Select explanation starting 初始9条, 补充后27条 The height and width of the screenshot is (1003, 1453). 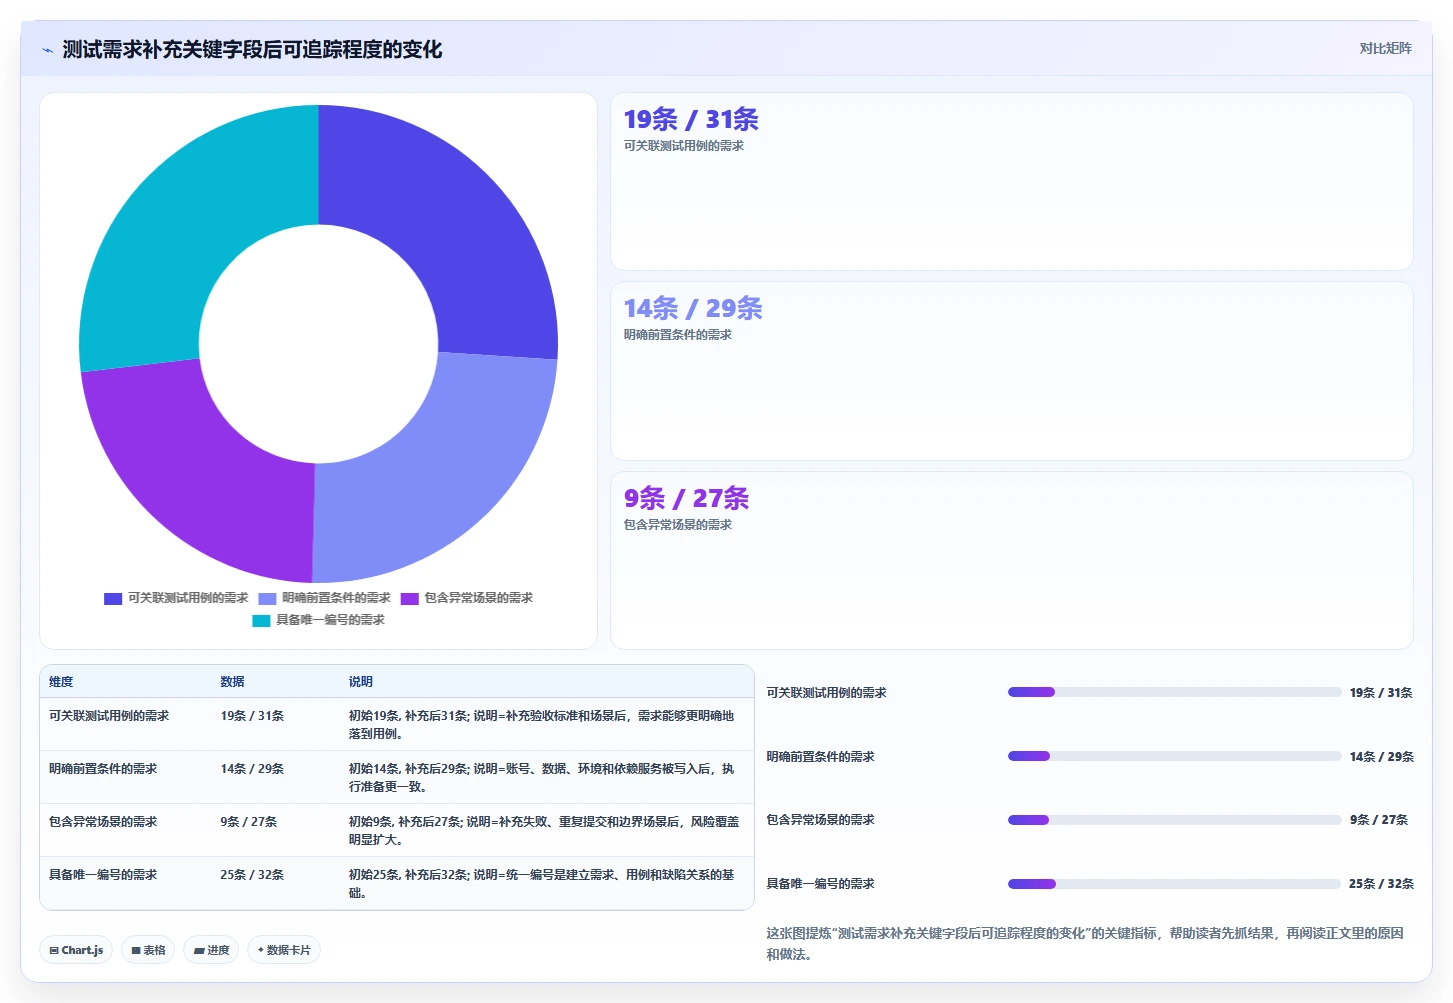pyautogui.click(x=544, y=831)
